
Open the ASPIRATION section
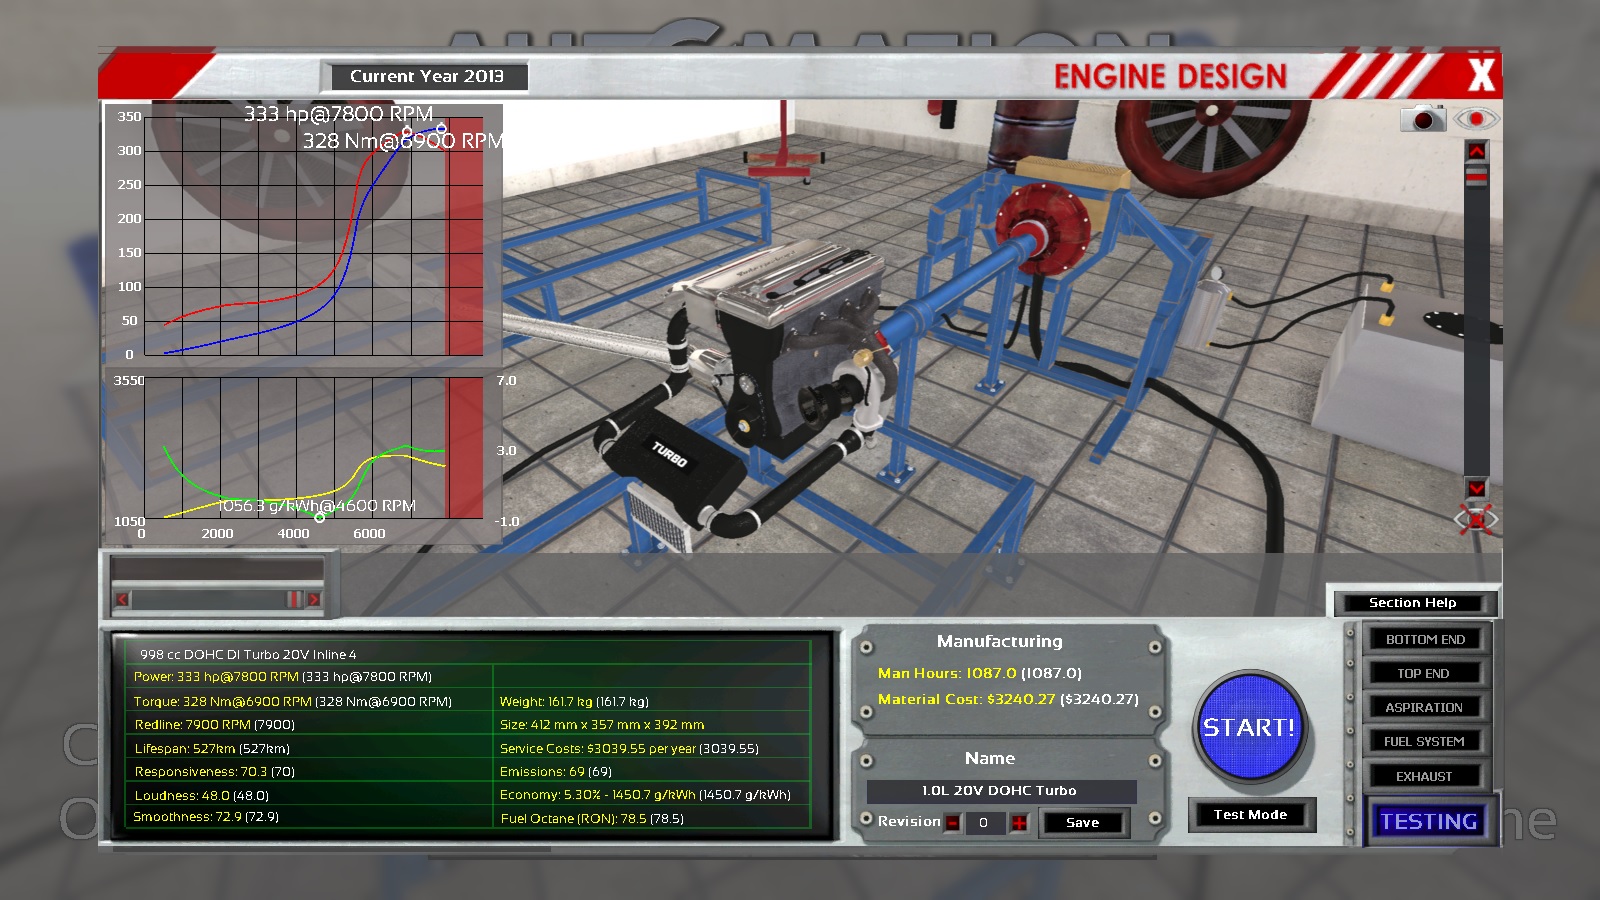1425,708
